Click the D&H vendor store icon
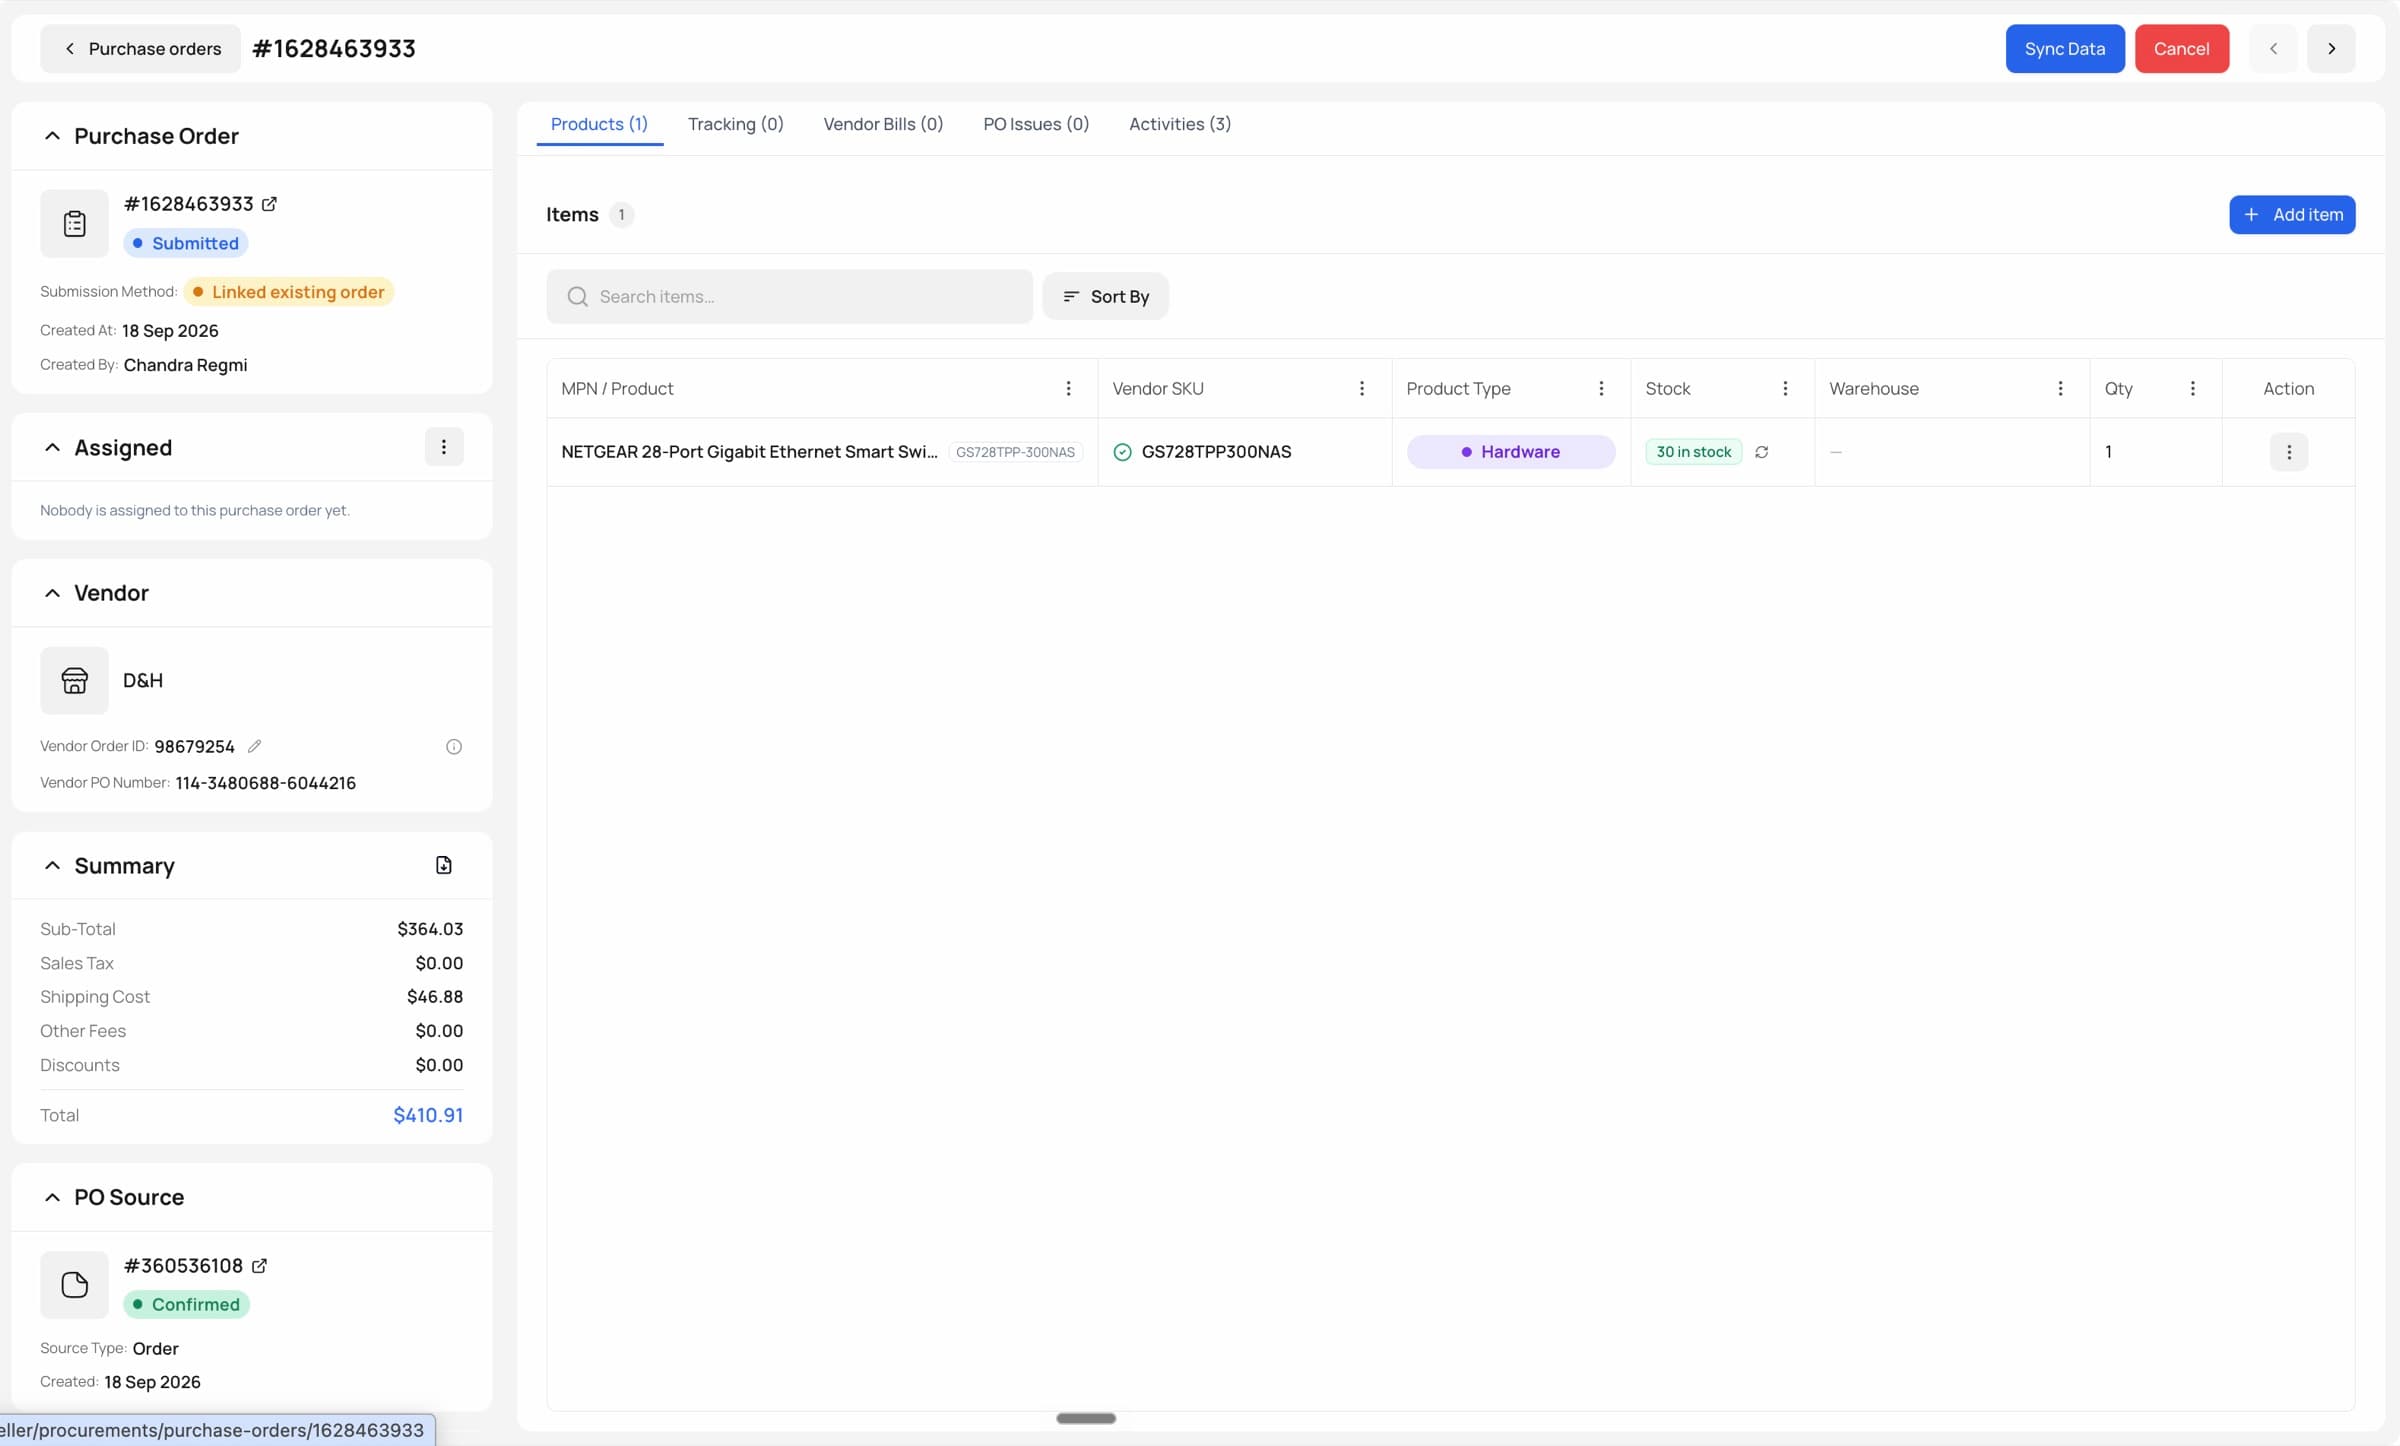 coord(74,680)
